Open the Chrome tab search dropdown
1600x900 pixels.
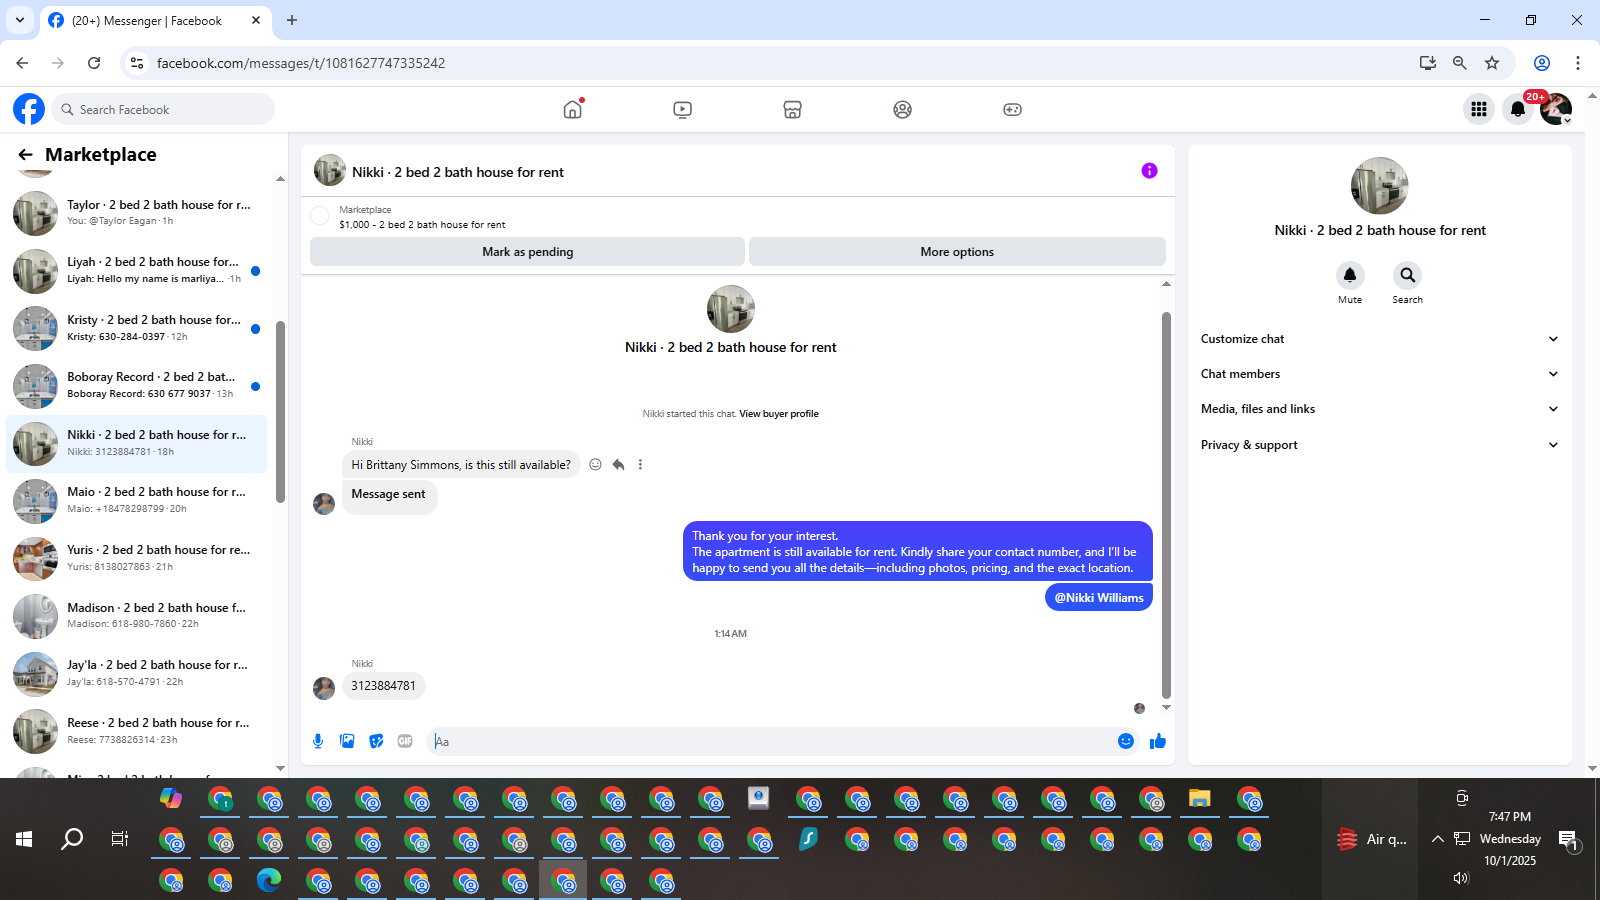pos(19,20)
